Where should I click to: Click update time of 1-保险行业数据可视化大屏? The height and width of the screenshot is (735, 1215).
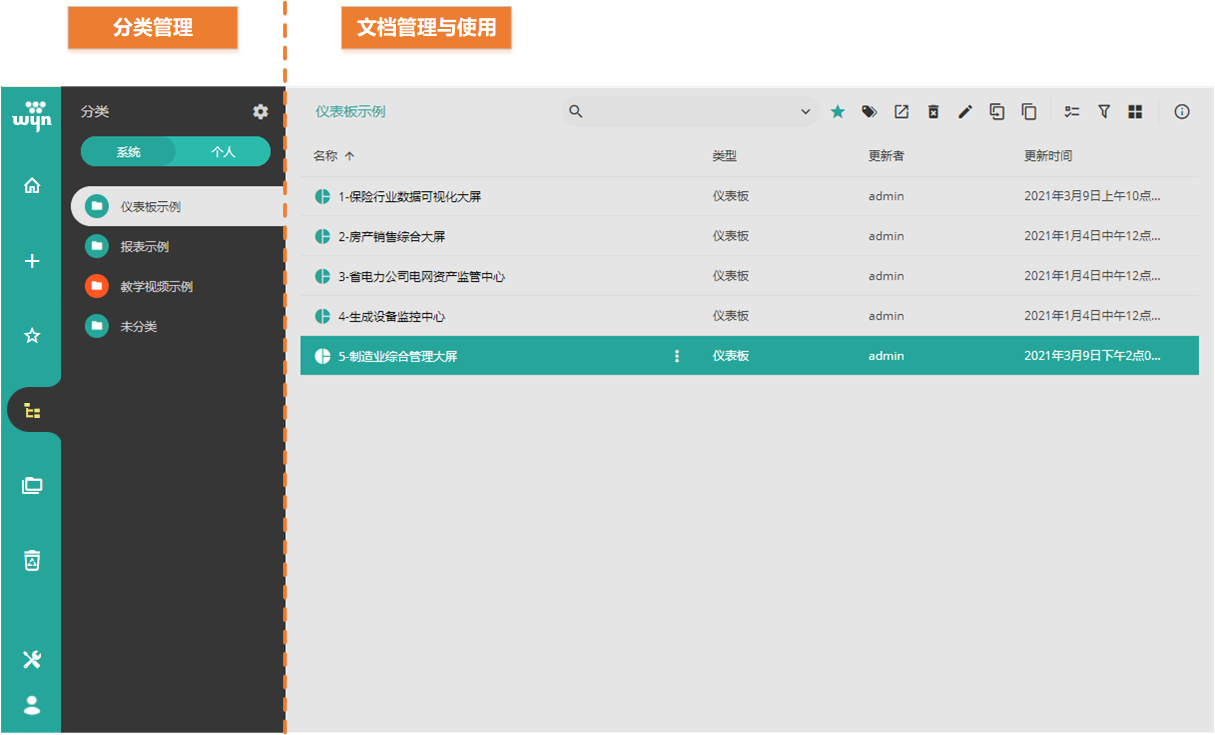pyautogui.click(x=1092, y=197)
